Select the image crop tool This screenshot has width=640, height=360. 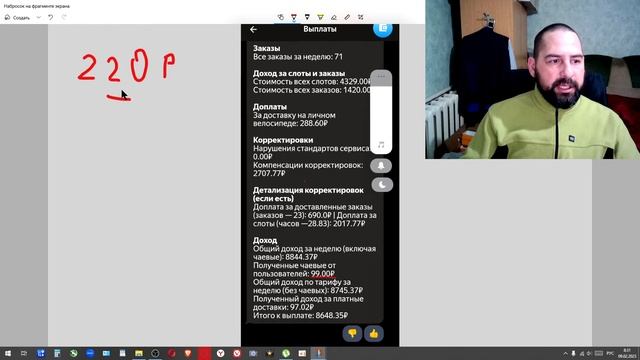(360, 17)
